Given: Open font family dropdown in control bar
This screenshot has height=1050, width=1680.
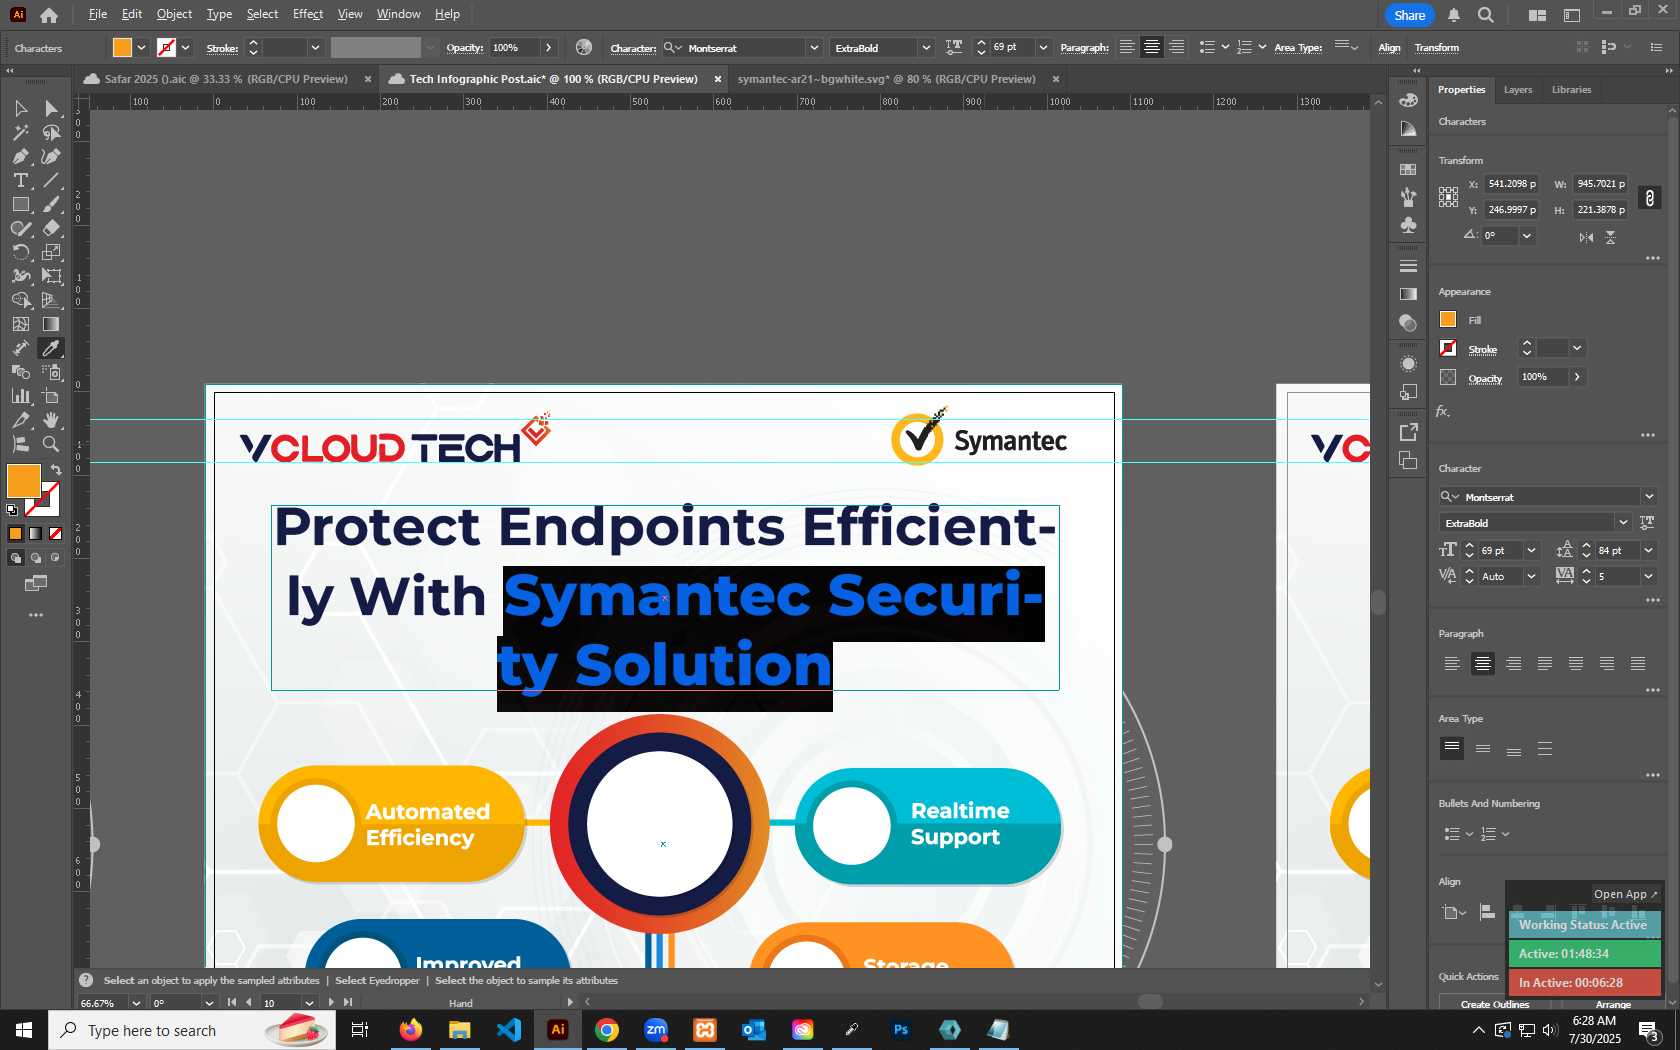Looking at the screenshot, I should (814, 48).
